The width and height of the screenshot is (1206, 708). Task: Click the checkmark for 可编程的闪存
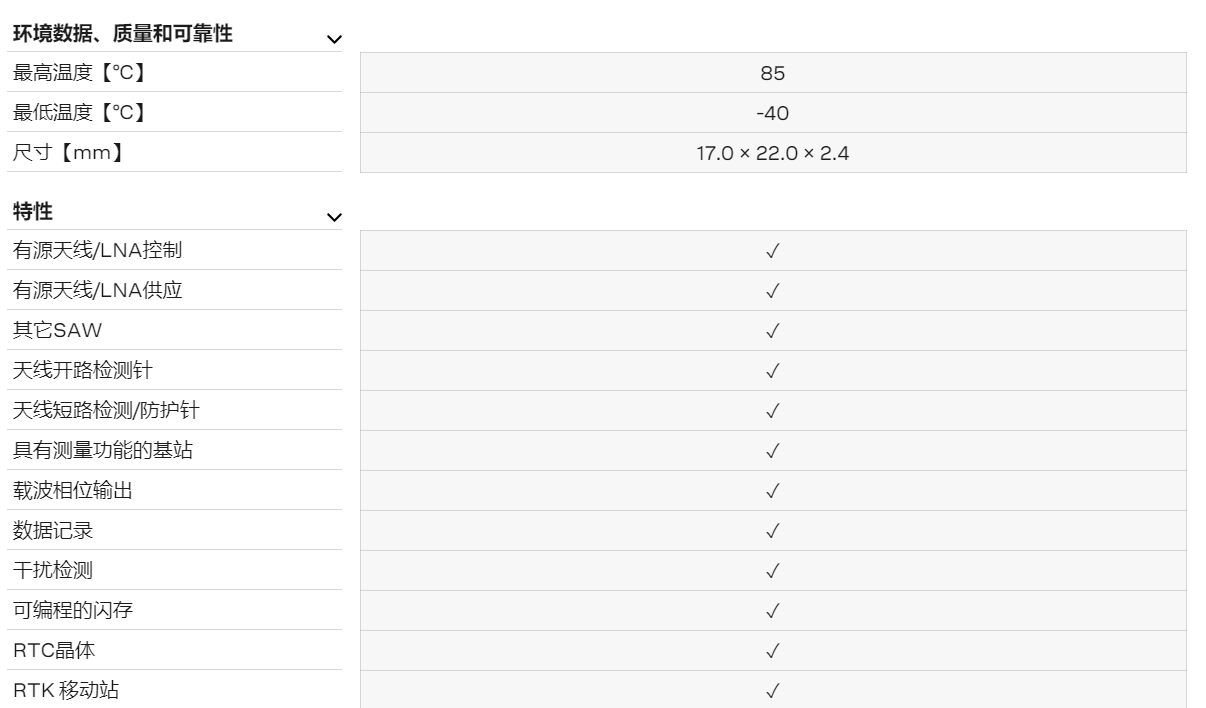click(x=772, y=611)
